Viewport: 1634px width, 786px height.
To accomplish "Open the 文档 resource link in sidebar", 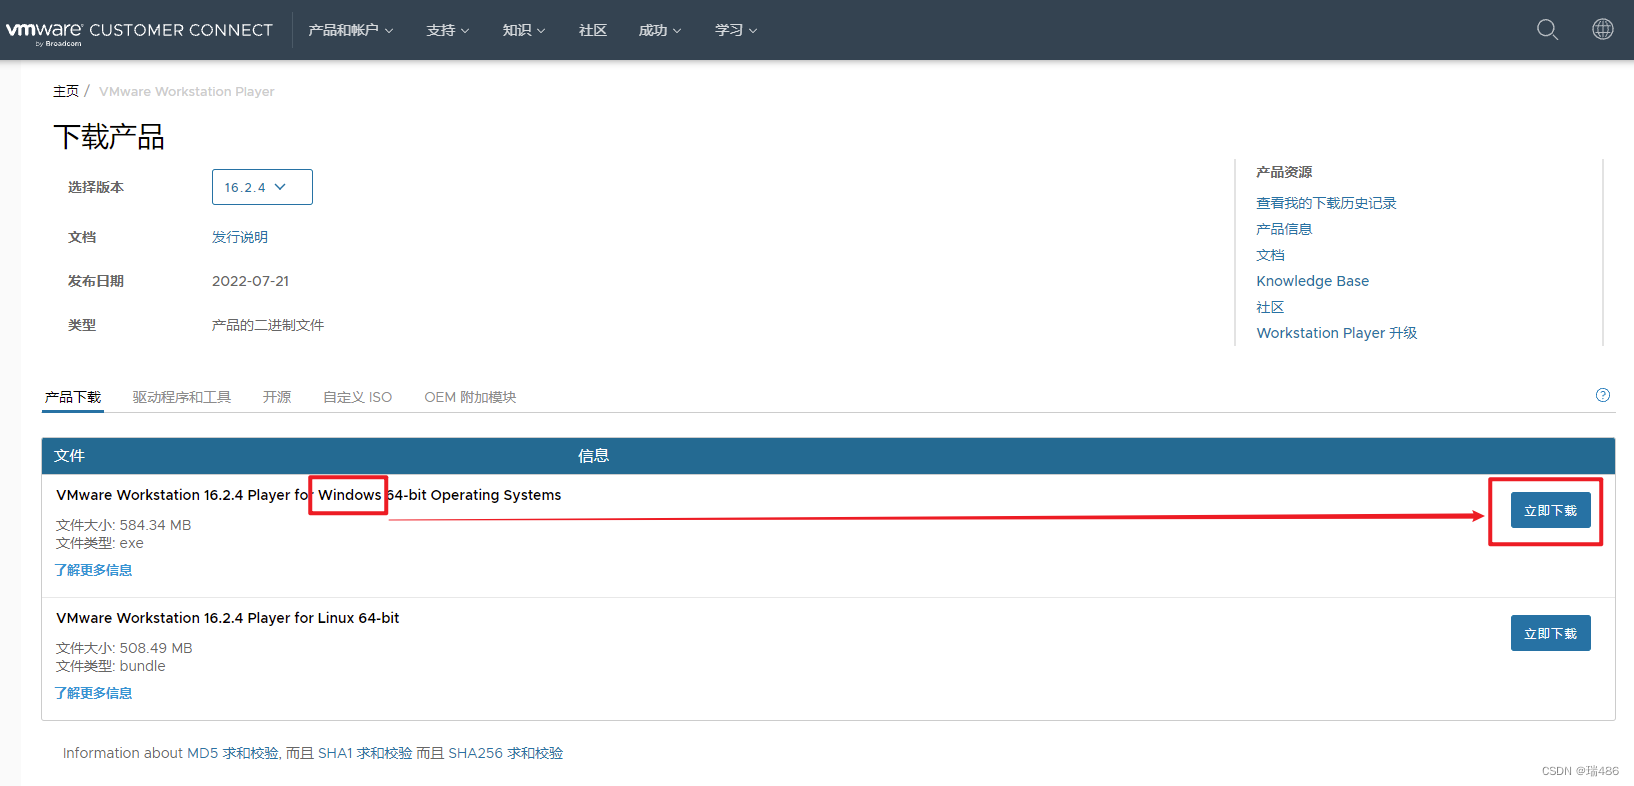I will 1270,255.
